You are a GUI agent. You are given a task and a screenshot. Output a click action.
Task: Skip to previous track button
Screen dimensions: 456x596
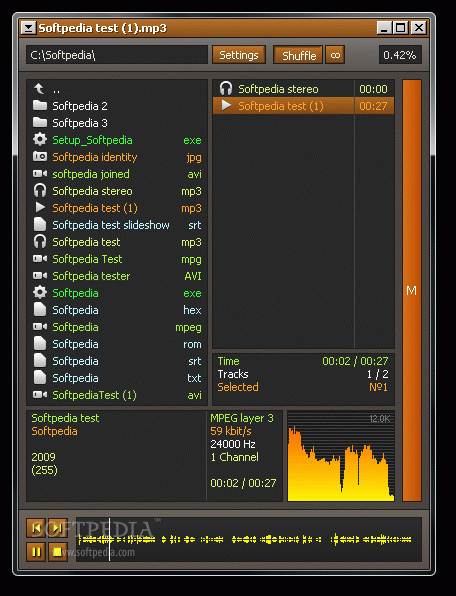36,528
